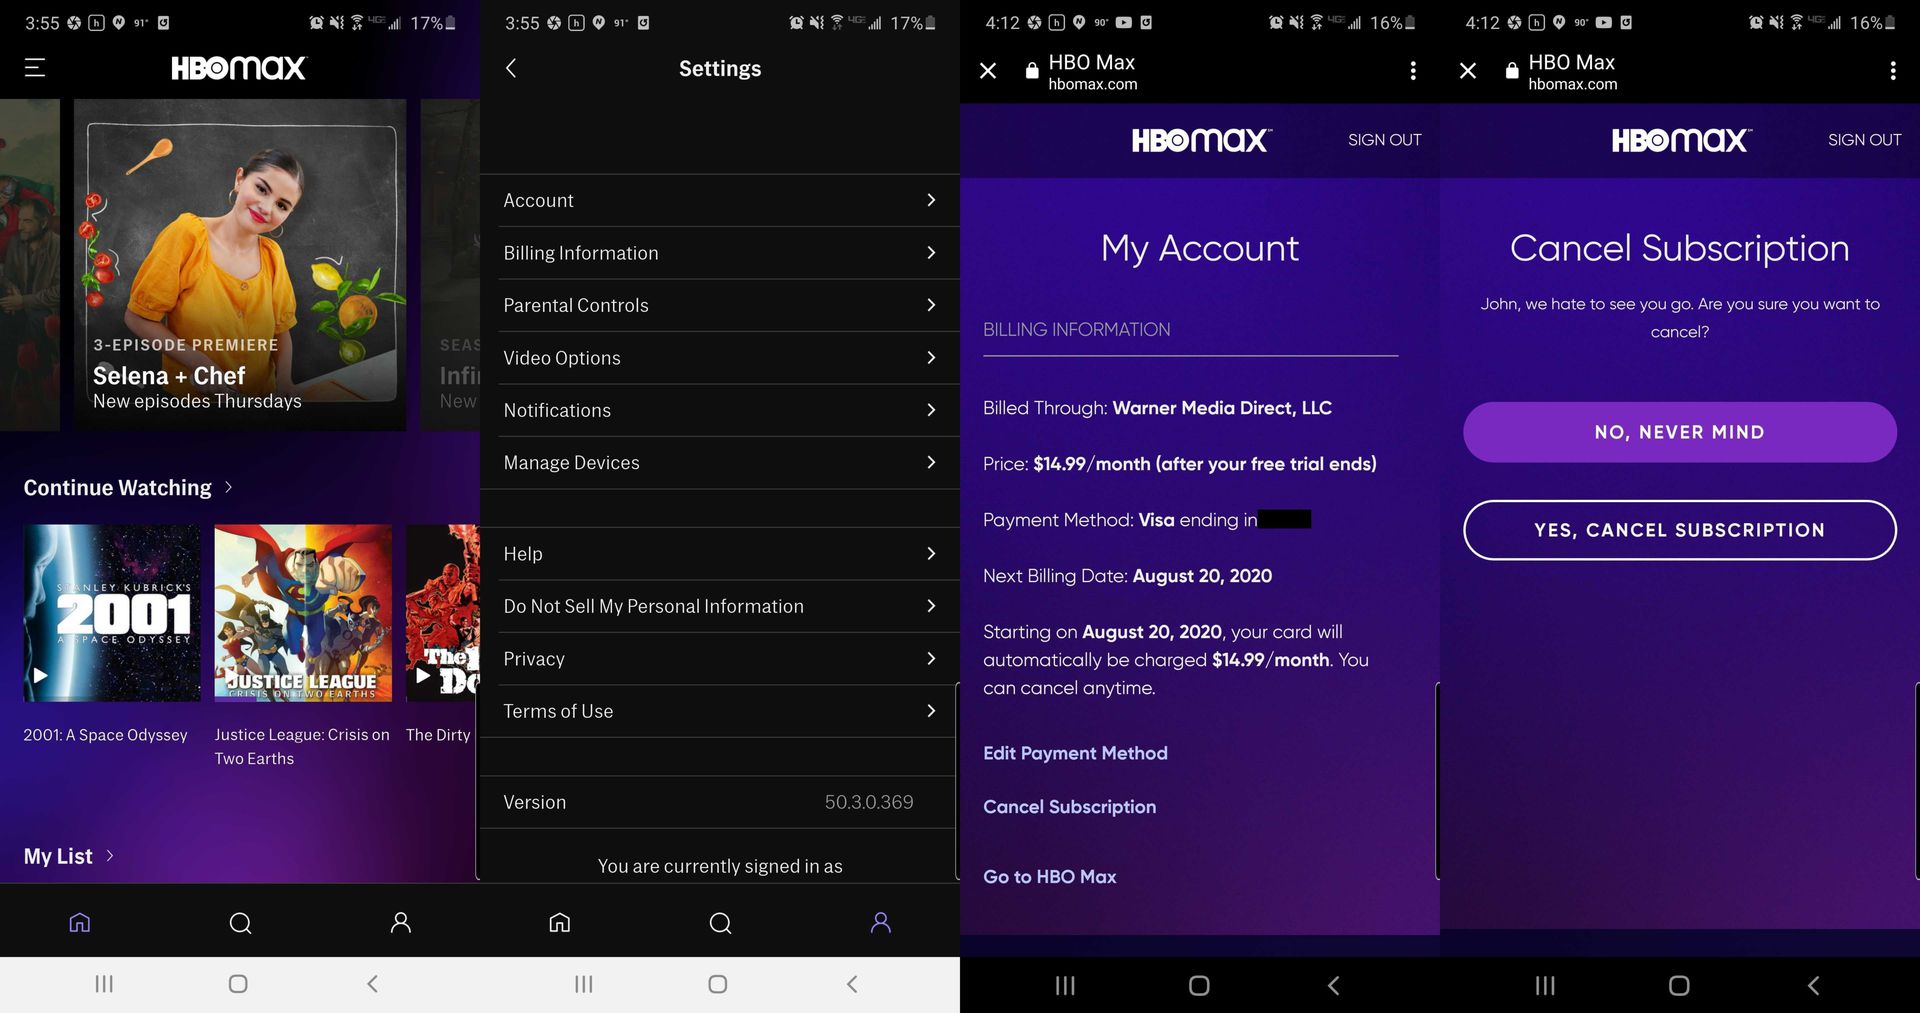1920x1013 pixels.
Task: Open Notifications in Settings
Action: click(x=720, y=410)
